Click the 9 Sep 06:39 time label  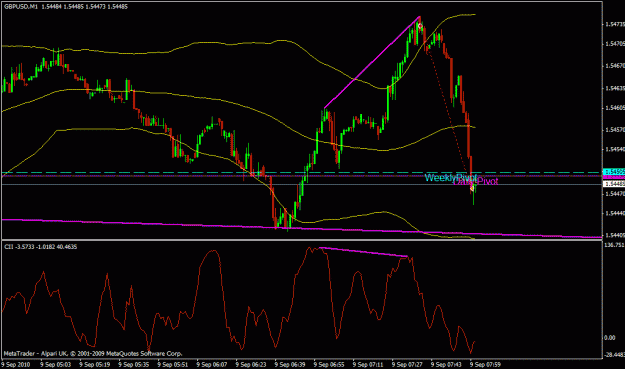click(290, 365)
